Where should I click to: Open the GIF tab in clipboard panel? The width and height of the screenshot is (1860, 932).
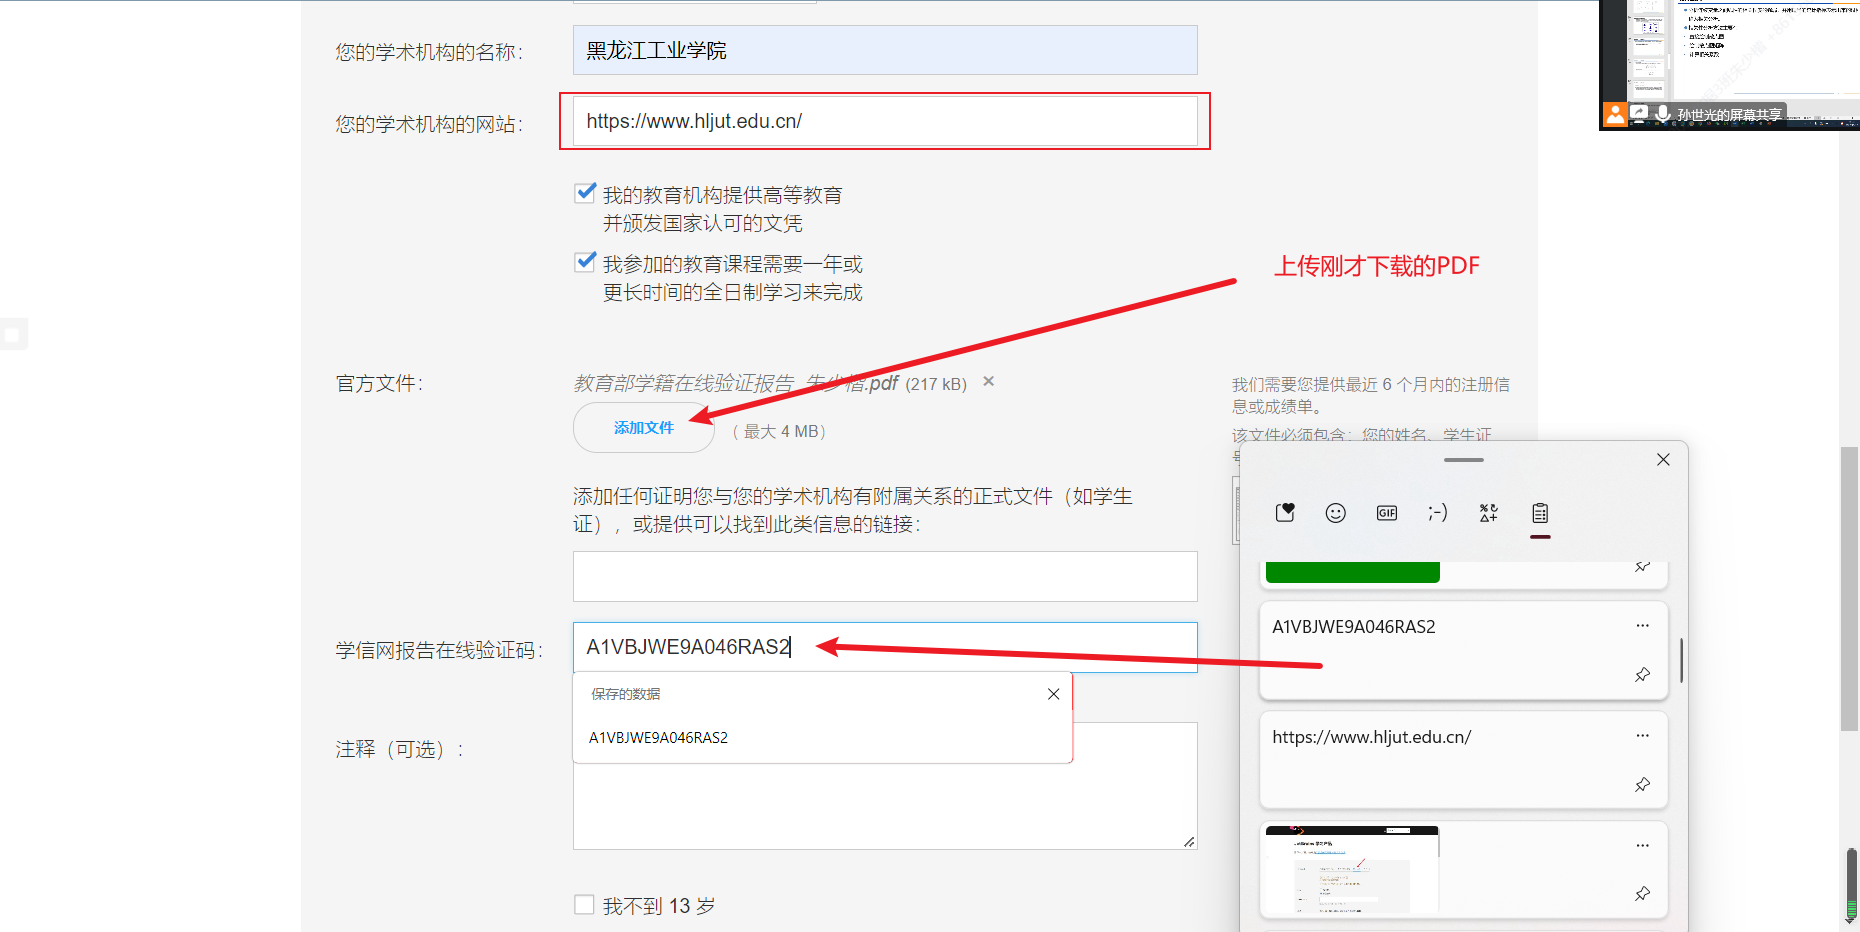click(x=1387, y=513)
